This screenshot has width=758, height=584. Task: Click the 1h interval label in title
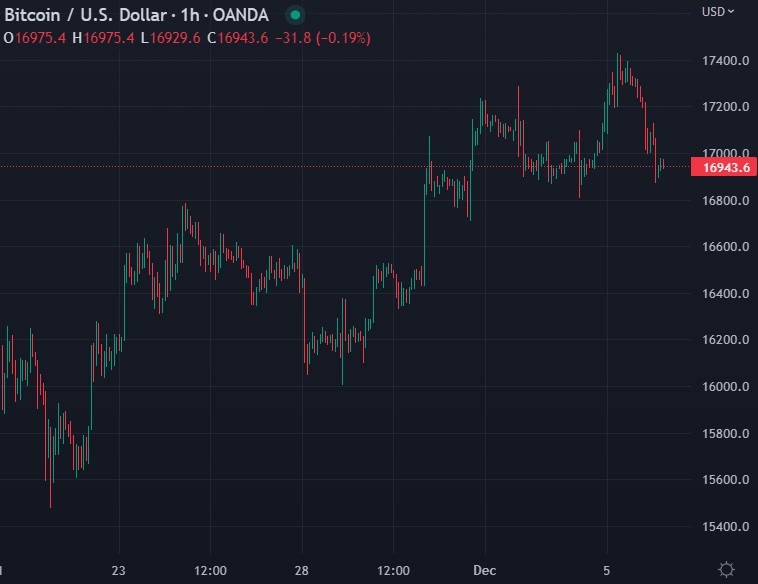click(x=186, y=16)
